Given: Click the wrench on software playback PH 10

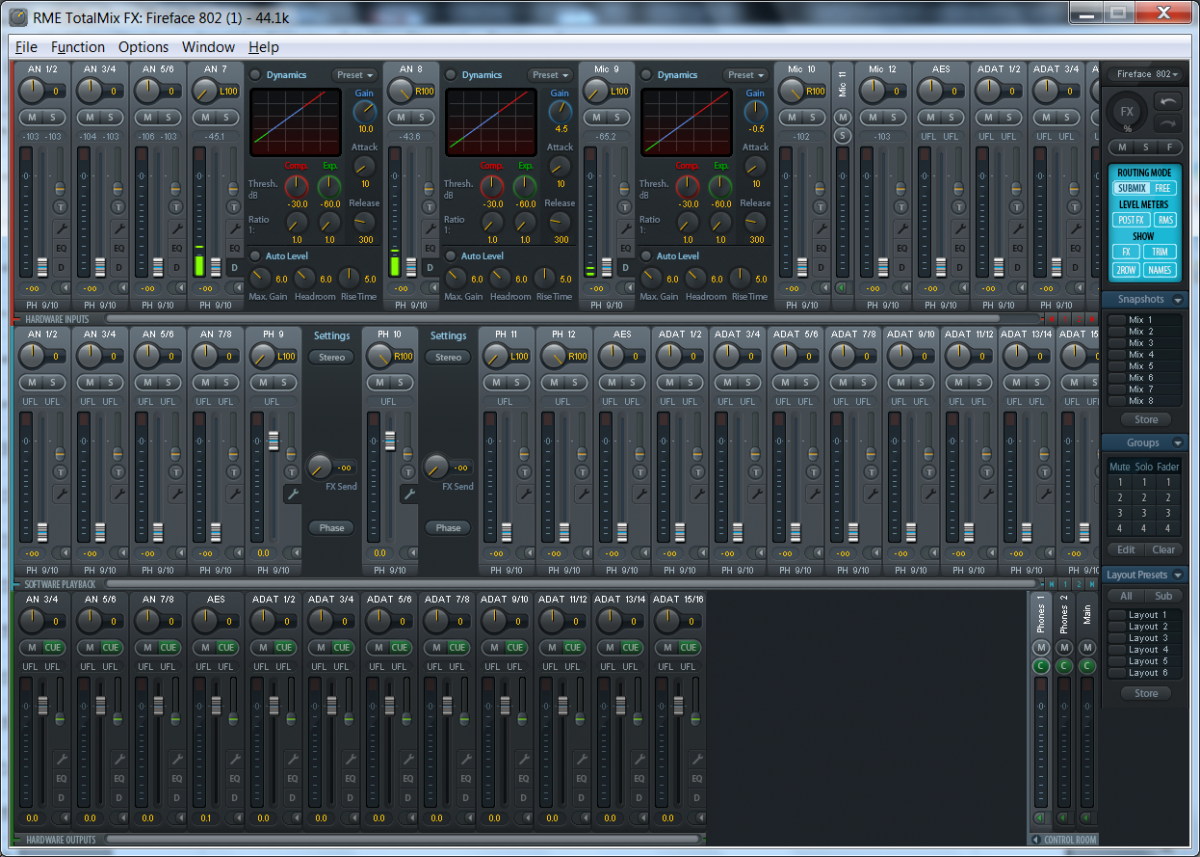Looking at the screenshot, I should coord(409,494).
